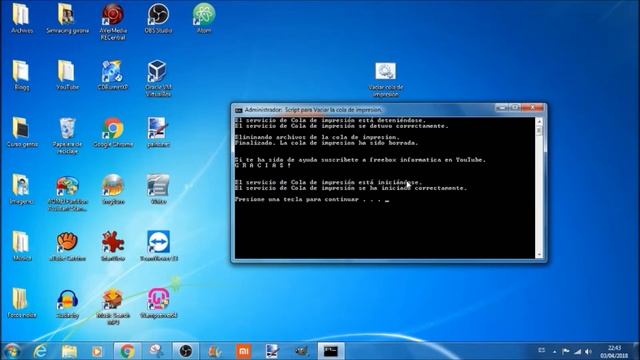The width and height of the screenshot is (640, 360).
Task: Launch CDBurnerXP desktop shortcut
Action: (113, 75)
